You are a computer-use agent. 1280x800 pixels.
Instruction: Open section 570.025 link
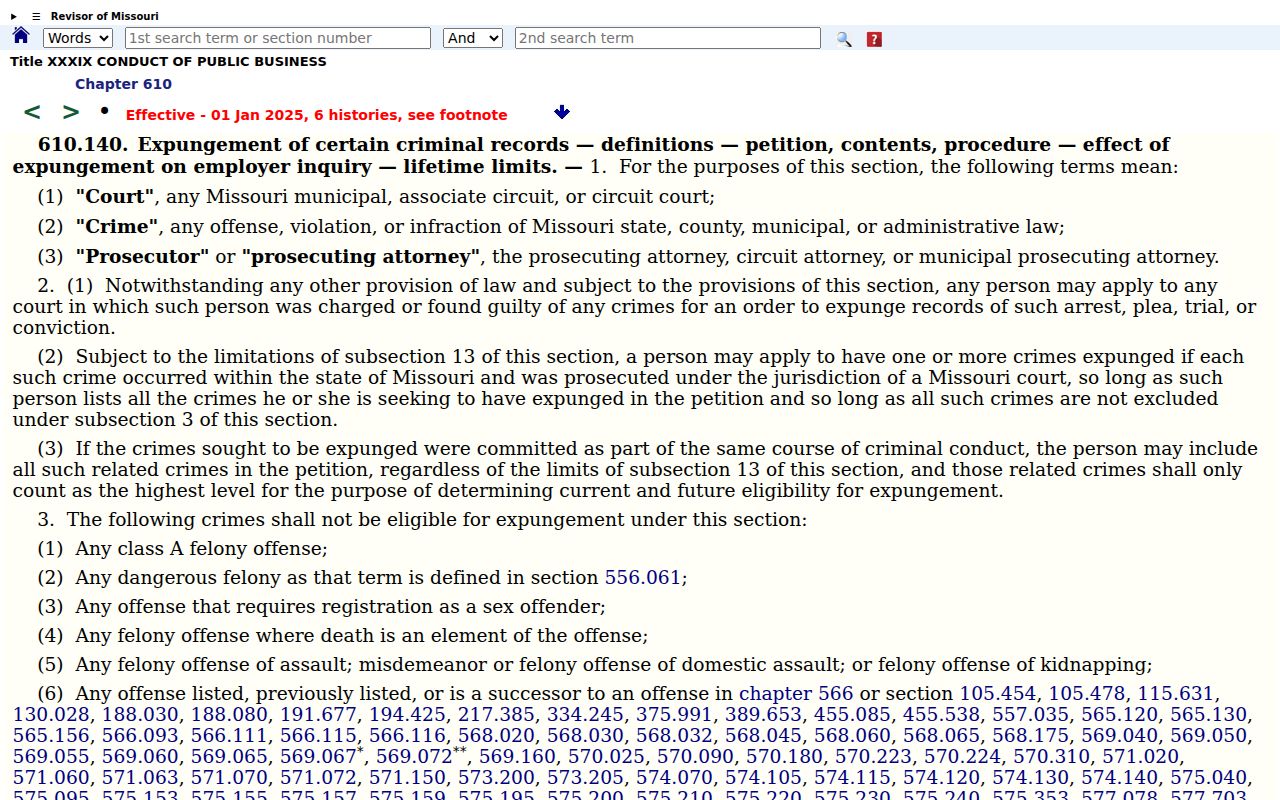click(x=606, y=757)
